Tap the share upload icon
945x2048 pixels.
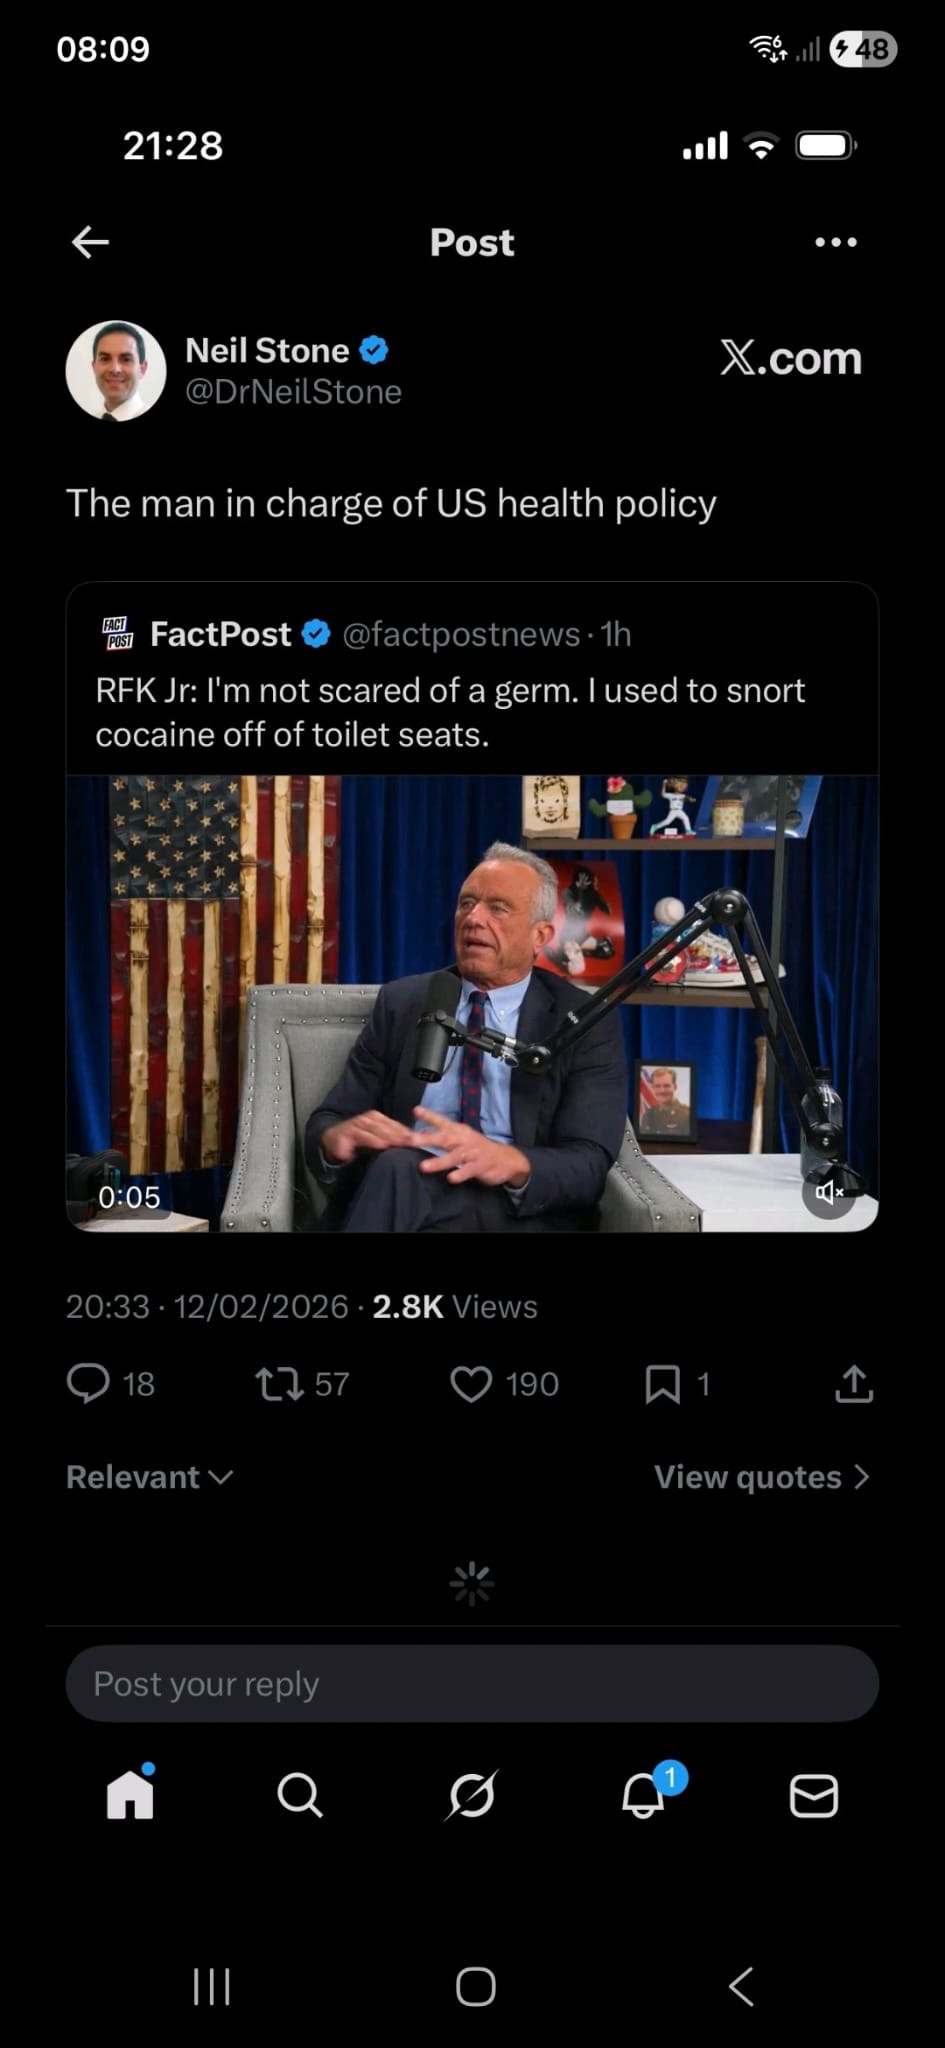point(854,1384)
